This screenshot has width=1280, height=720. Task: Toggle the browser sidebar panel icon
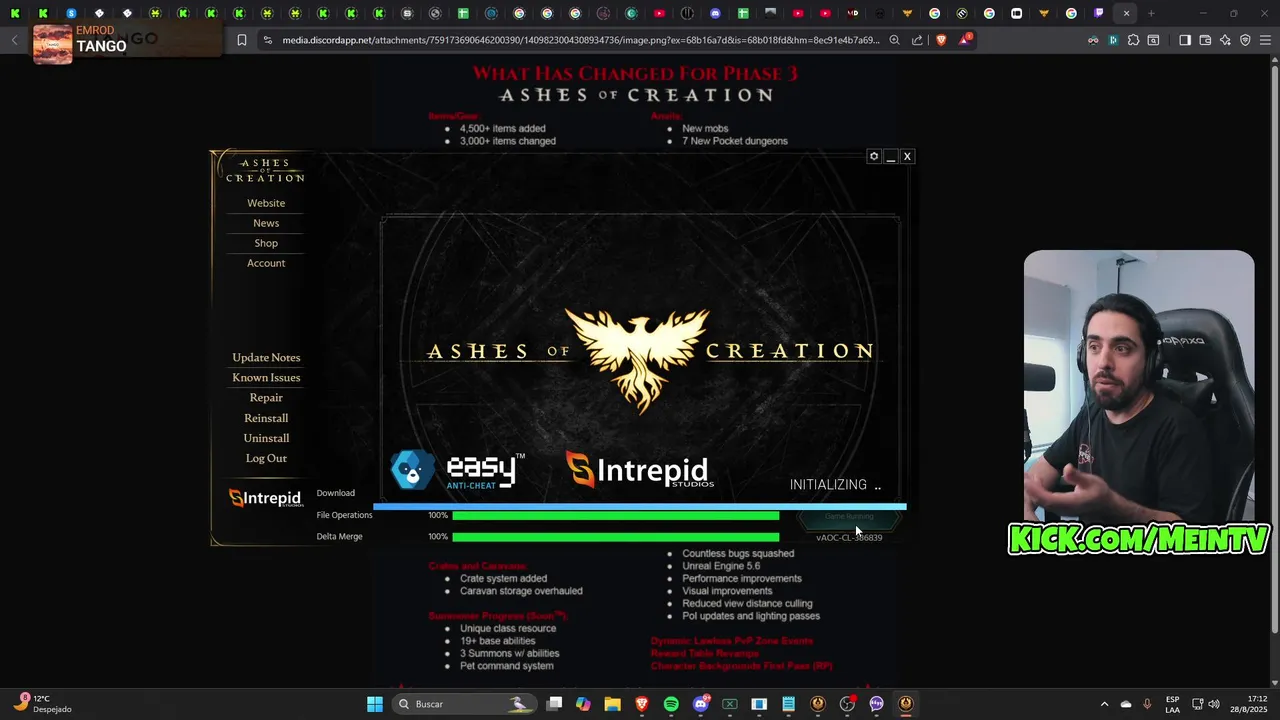point(1185,40)
